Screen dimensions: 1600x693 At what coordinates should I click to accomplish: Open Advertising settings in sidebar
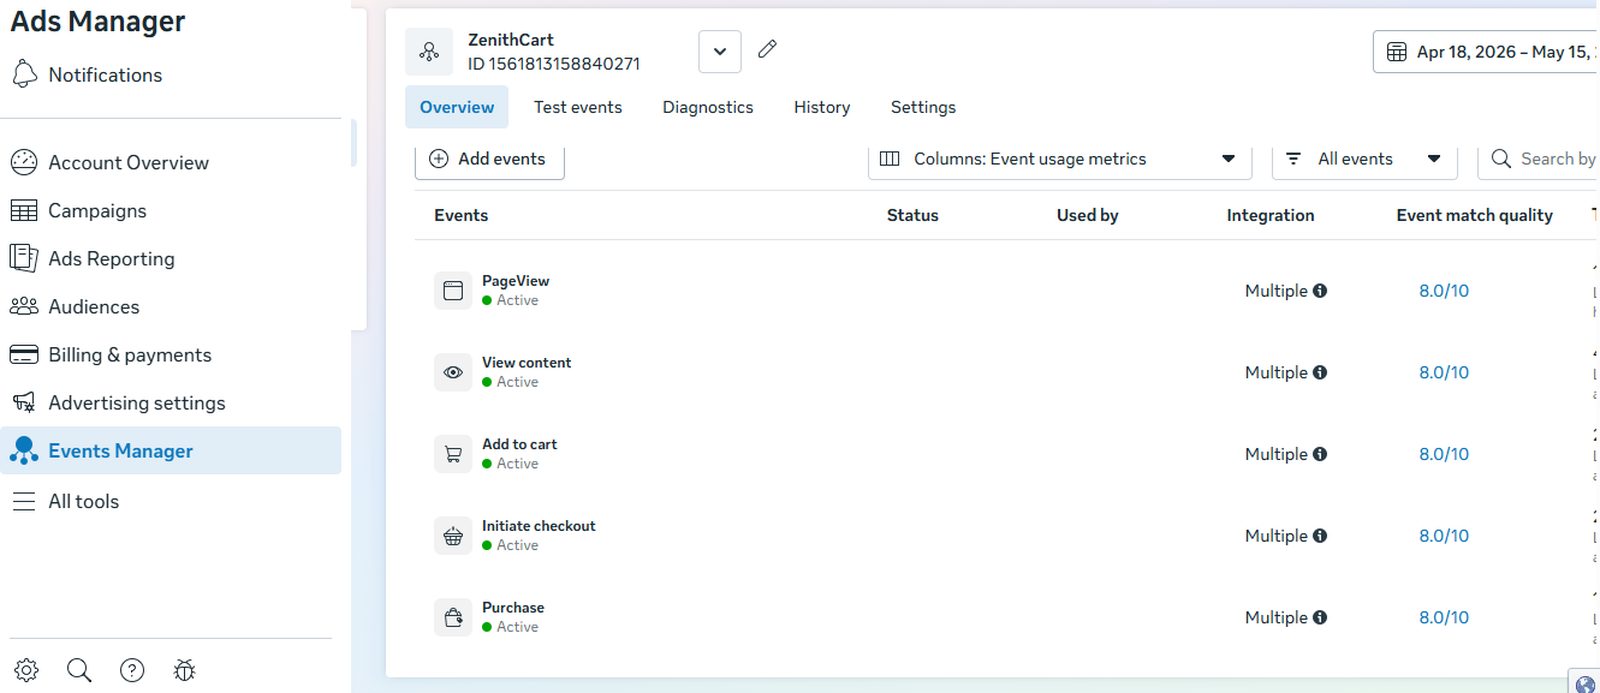coord(171,402)
